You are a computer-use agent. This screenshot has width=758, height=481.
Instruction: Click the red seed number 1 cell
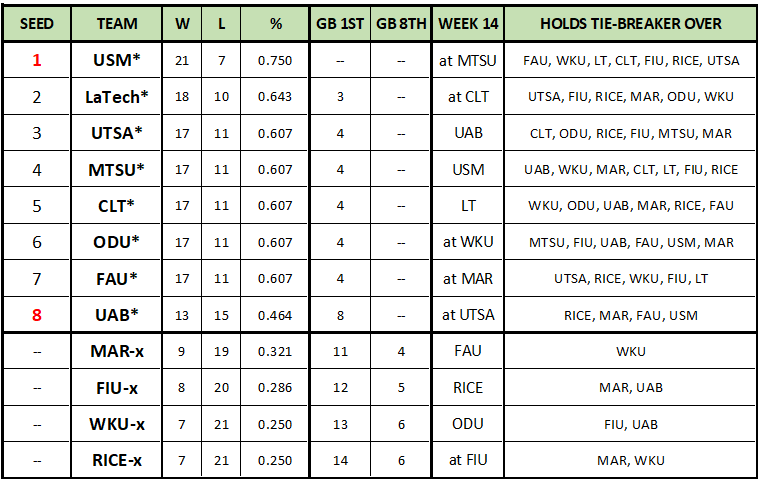[37, 60]
